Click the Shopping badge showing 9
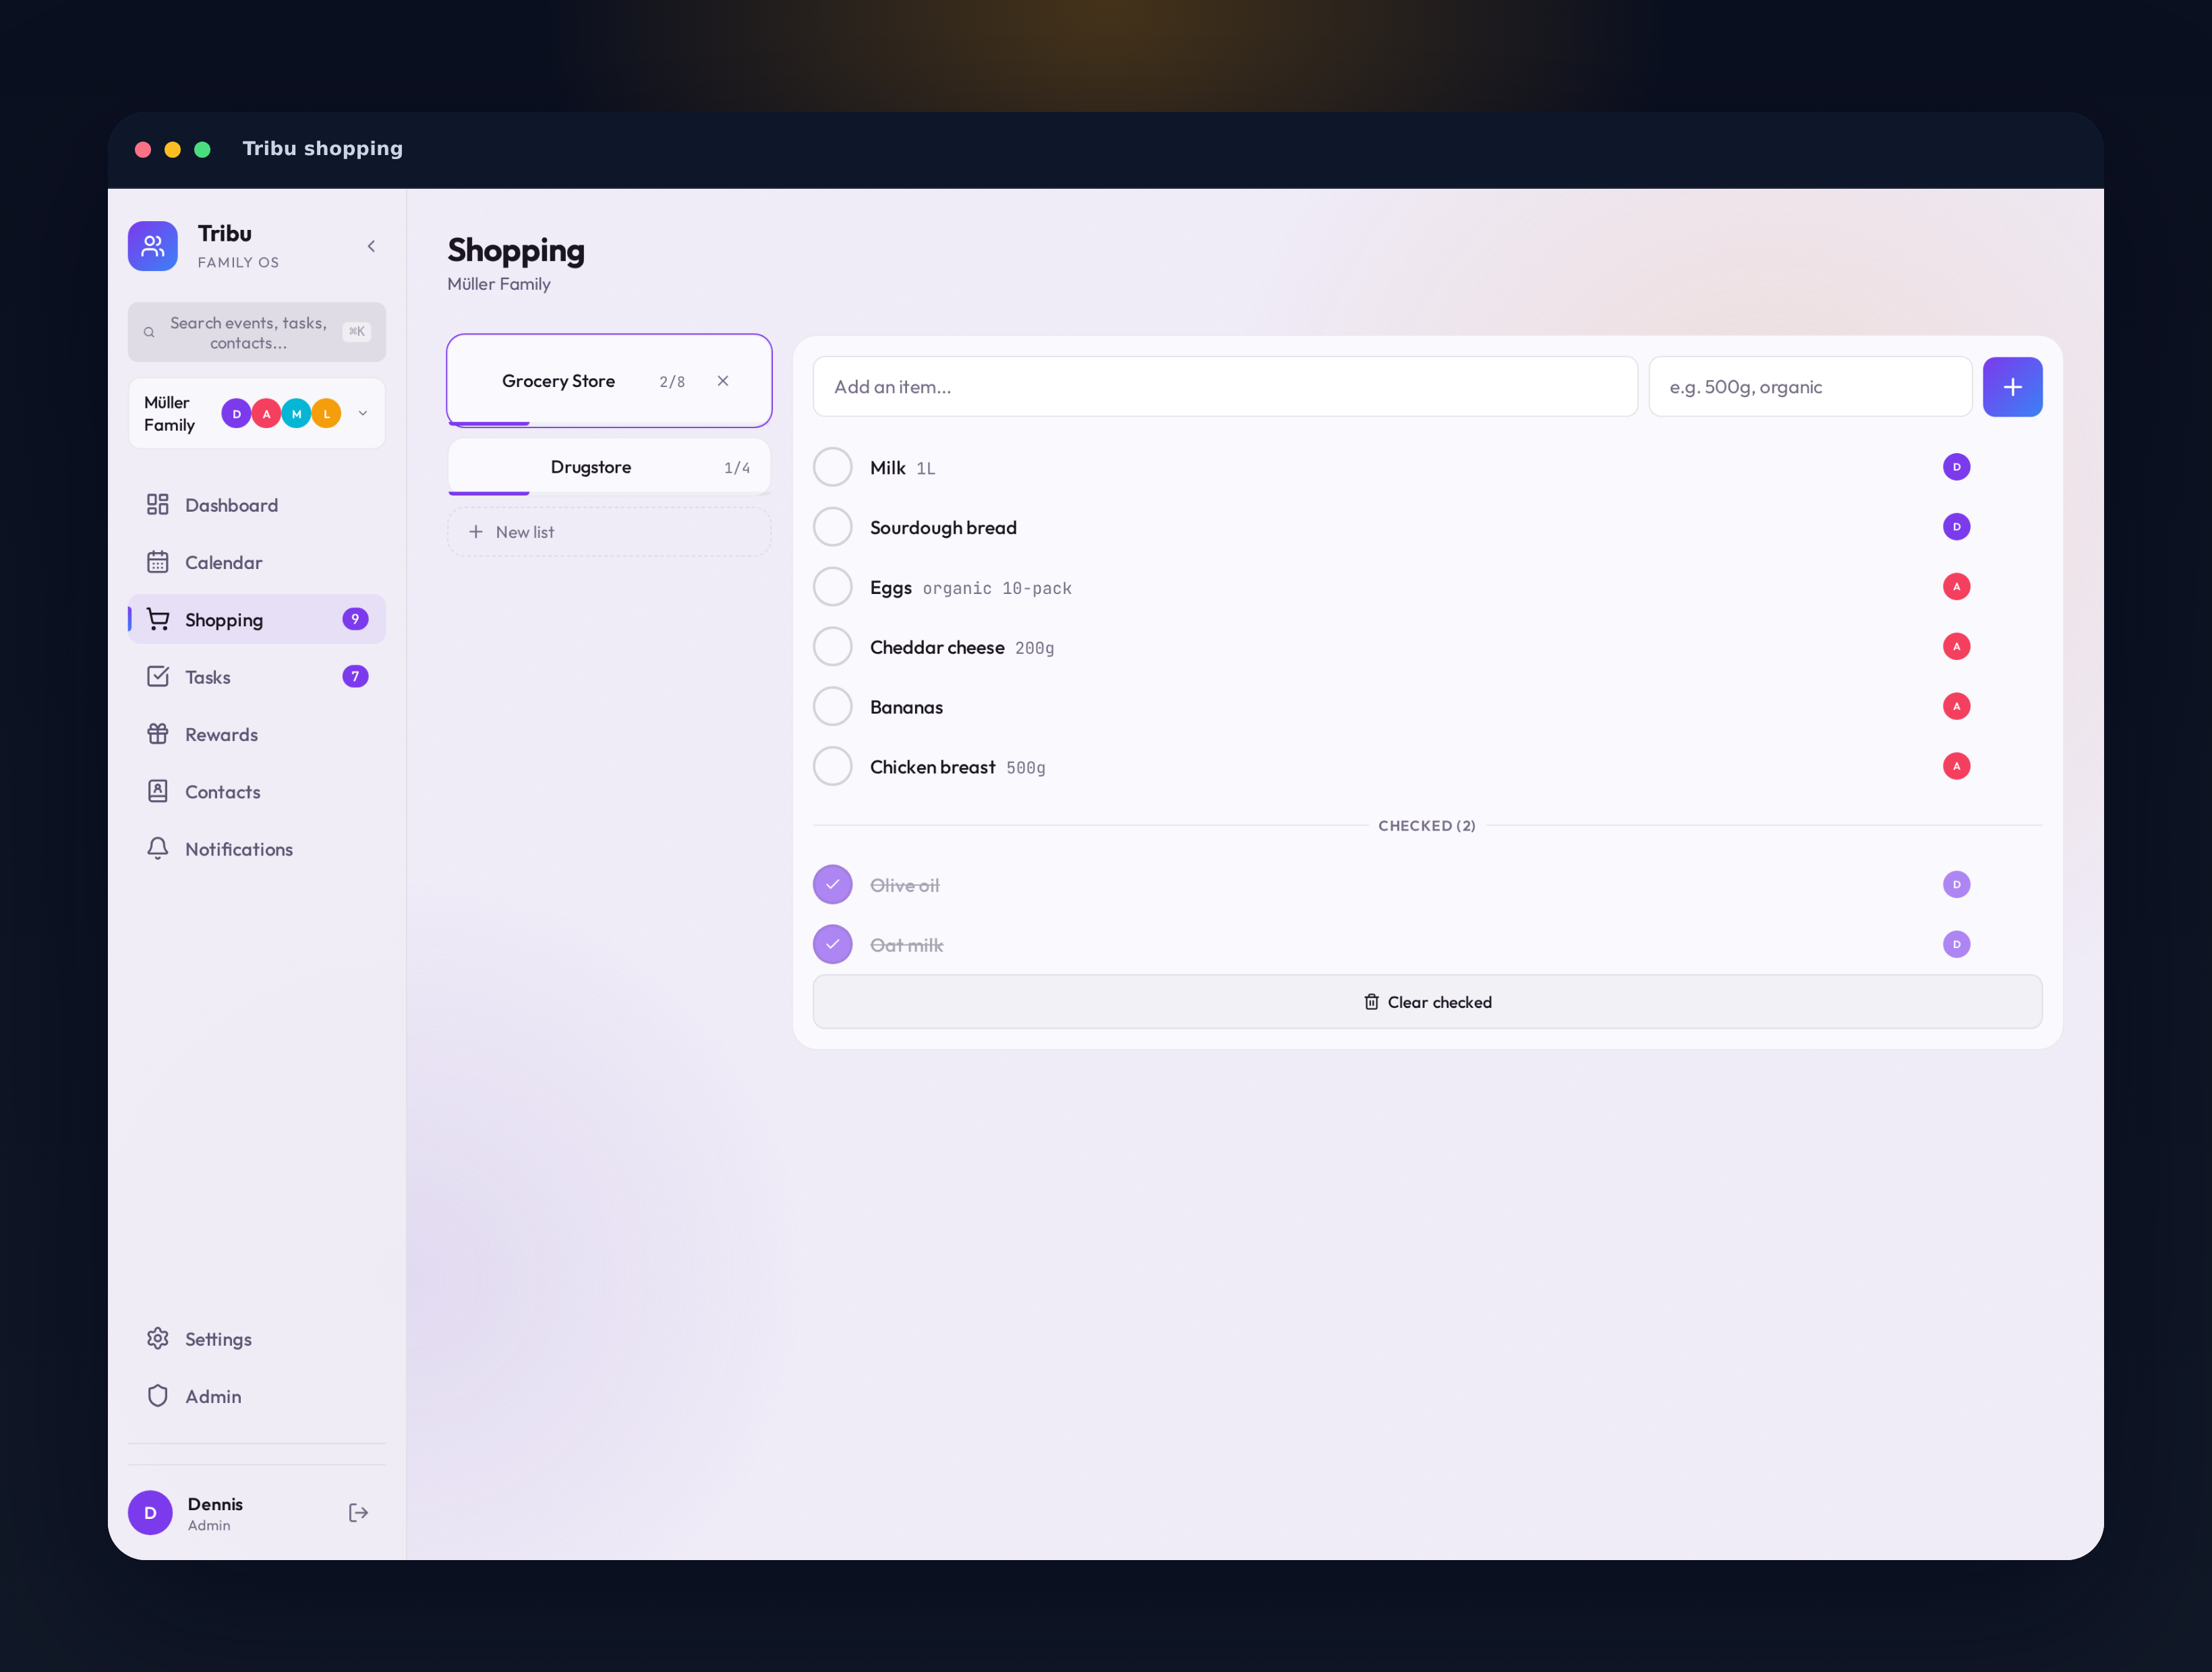Viewport: 2212px width, 1672px height. 355,619
